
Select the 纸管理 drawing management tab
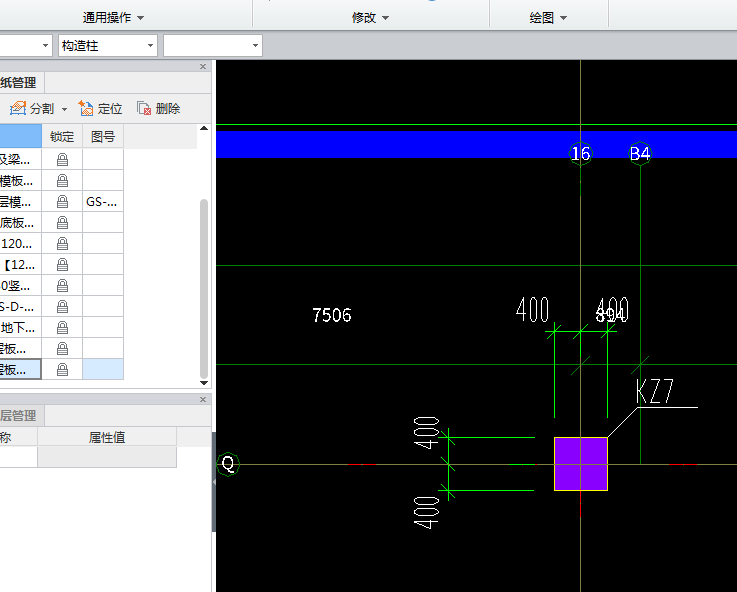pos(22,83)
